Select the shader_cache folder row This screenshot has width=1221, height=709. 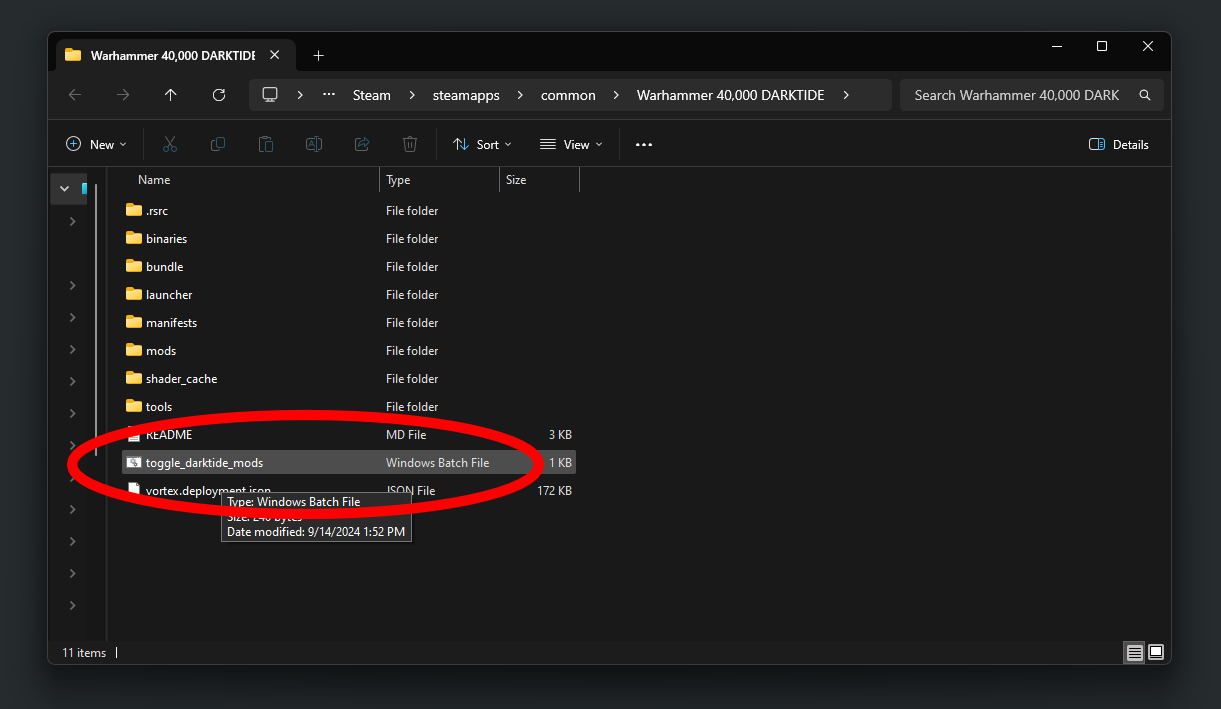coord(349,378)
